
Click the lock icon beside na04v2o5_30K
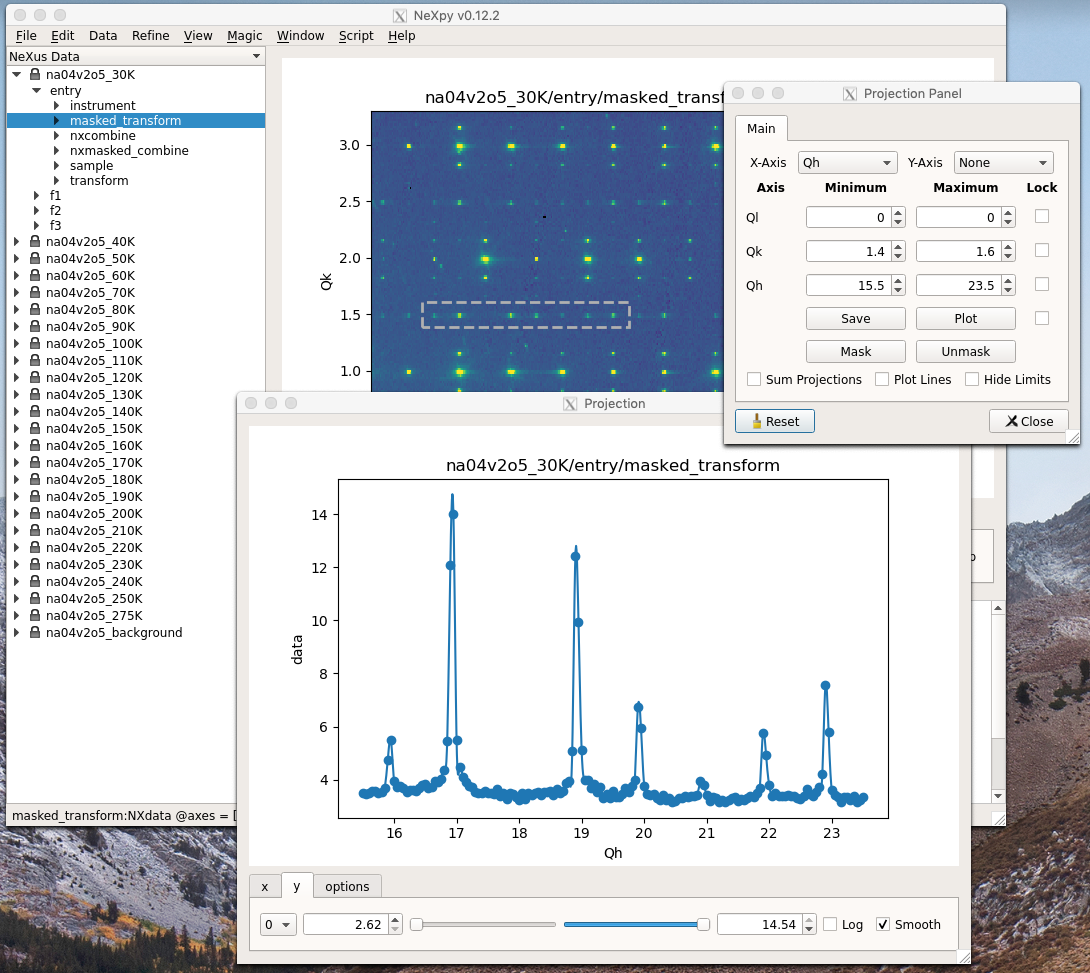pos(35,75)
